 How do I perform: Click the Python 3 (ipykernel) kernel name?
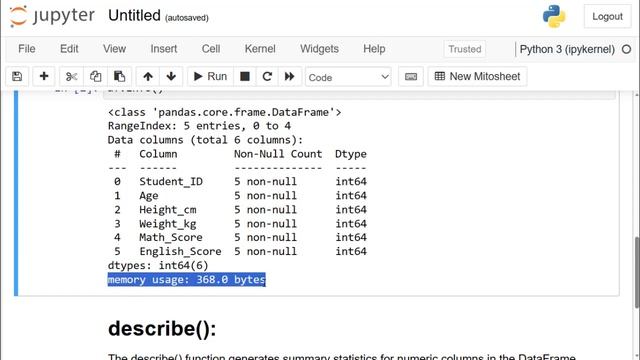point(567,49)
